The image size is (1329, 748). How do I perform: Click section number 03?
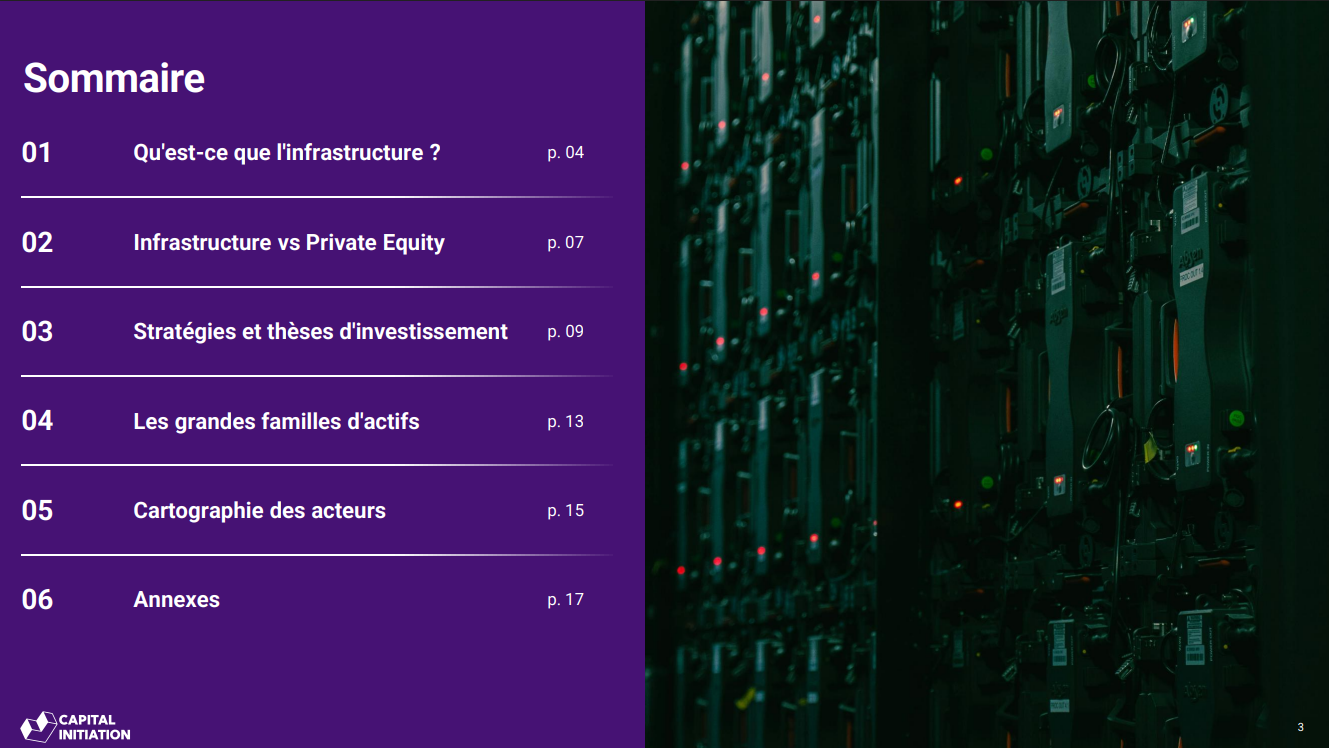[37, 332]
